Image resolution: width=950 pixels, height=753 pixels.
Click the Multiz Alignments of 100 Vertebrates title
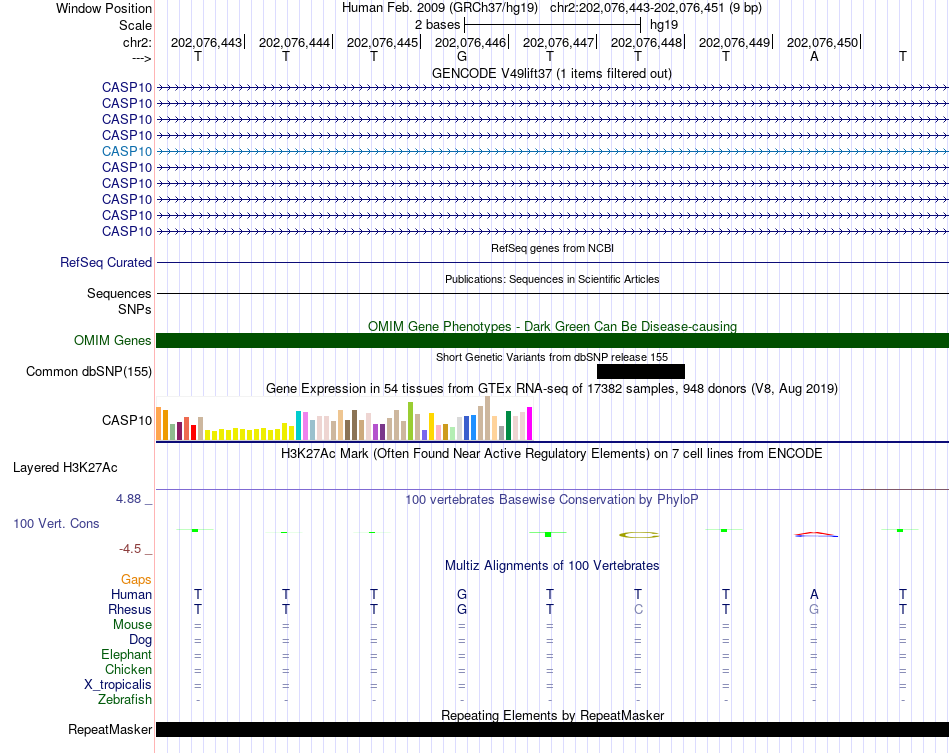point(552,565)
